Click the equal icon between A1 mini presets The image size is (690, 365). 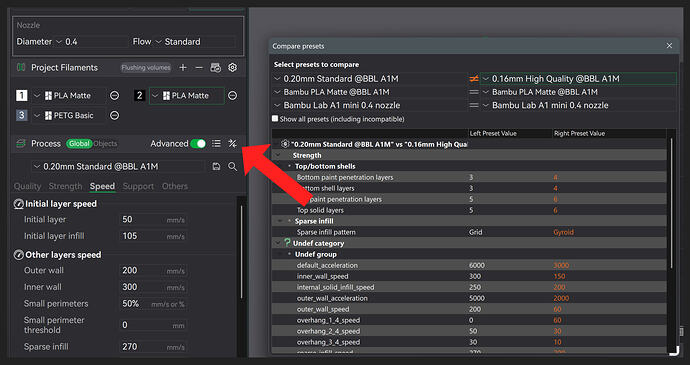click(473, 105)
